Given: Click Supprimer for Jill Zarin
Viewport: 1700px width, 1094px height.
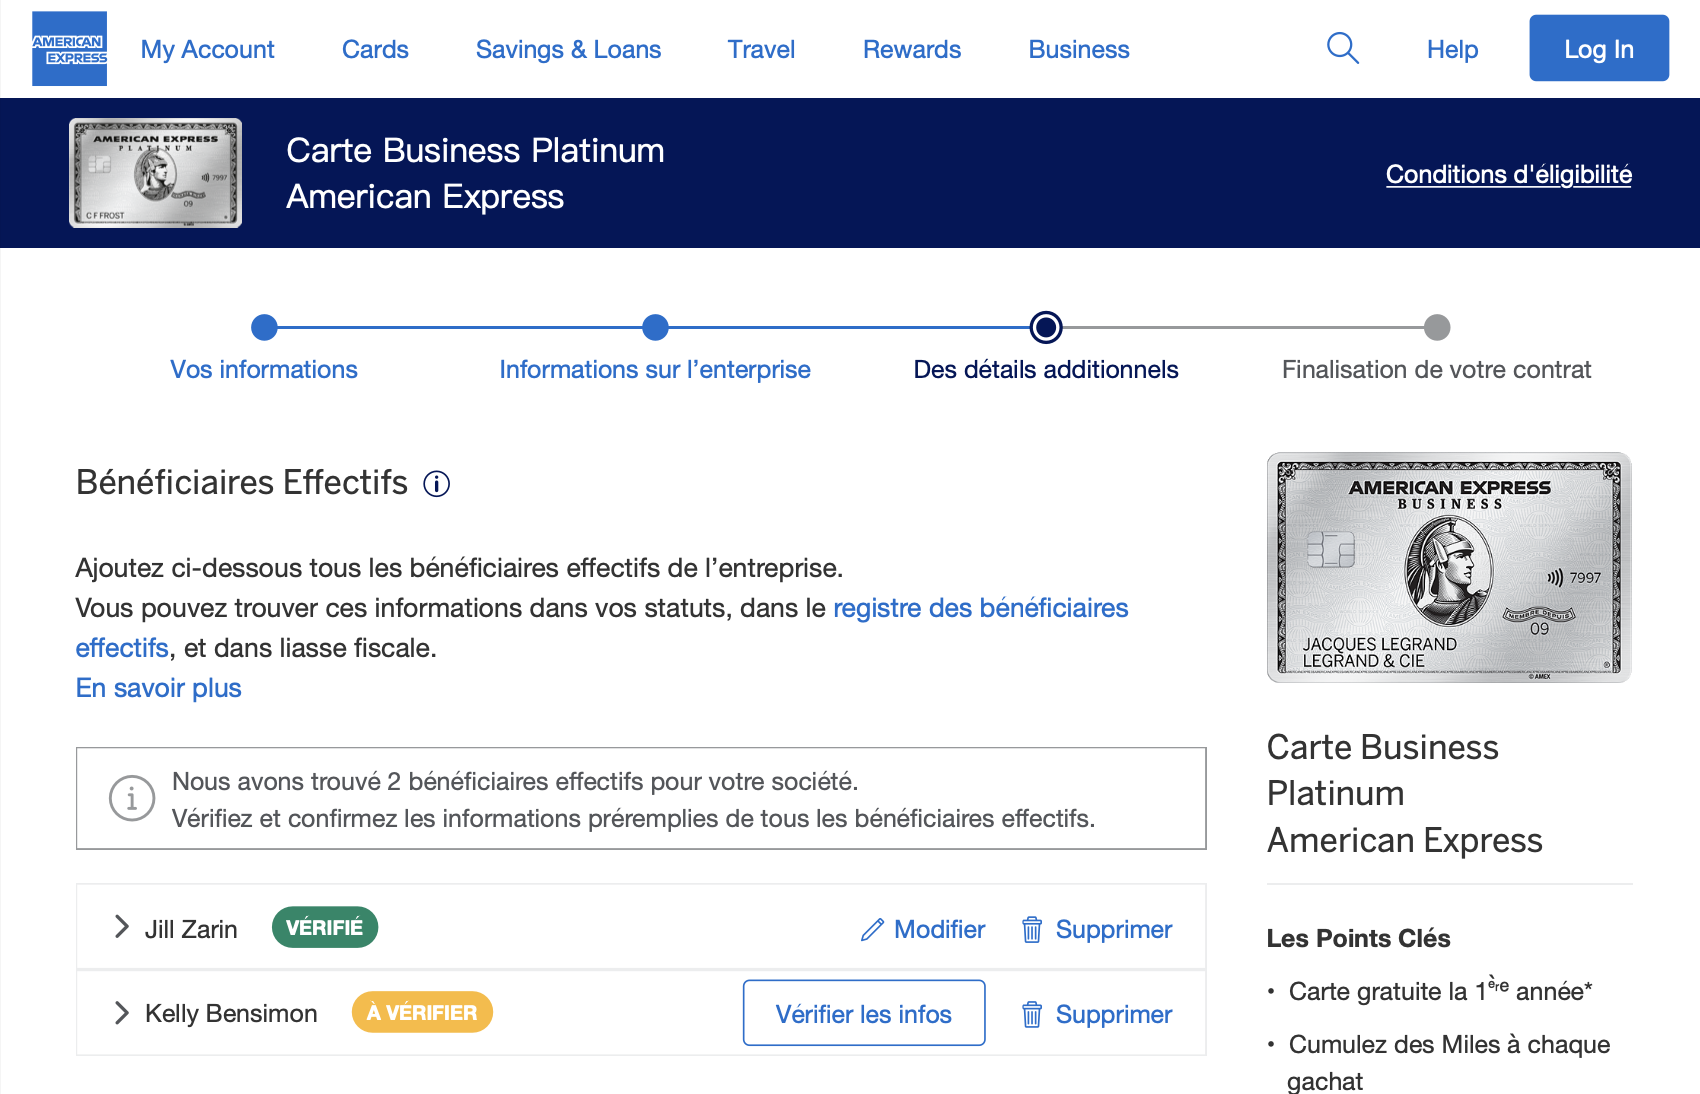Looking at the screenshot, I should point(1097,930).
